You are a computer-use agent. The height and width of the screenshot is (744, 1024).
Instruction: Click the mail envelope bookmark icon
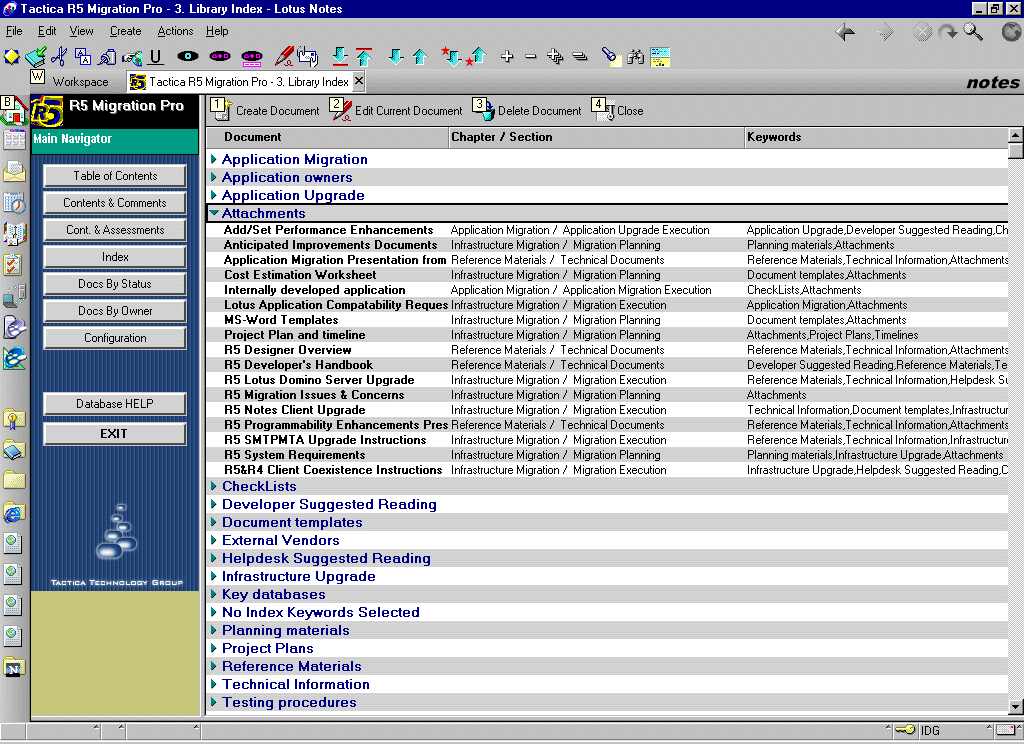(x=14, y=171)
